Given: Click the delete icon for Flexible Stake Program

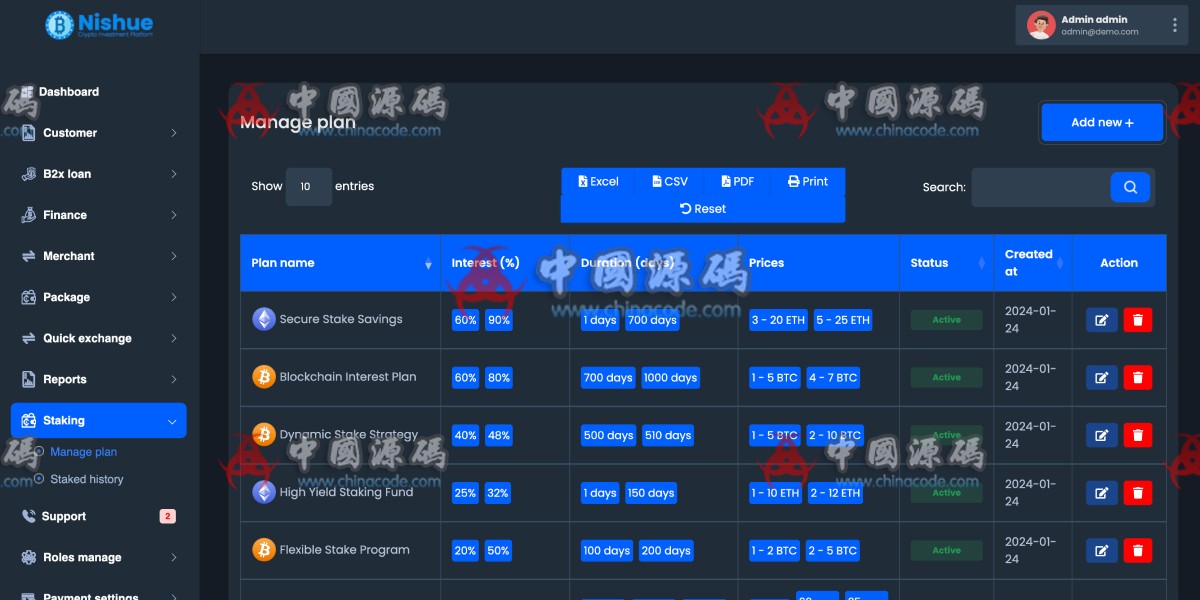Looking at the screenshot, I should point(1139,550).
